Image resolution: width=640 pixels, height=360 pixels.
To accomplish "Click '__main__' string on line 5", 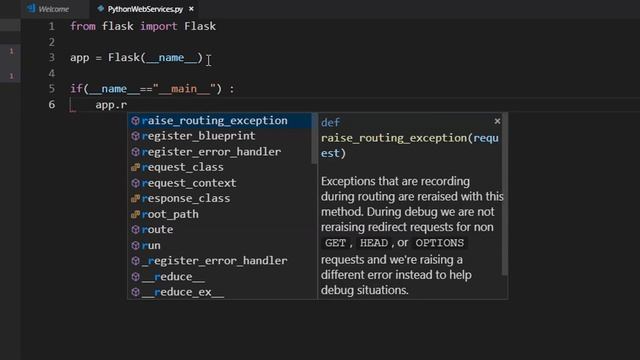I will pyautogui.click(x=184, y=89).
